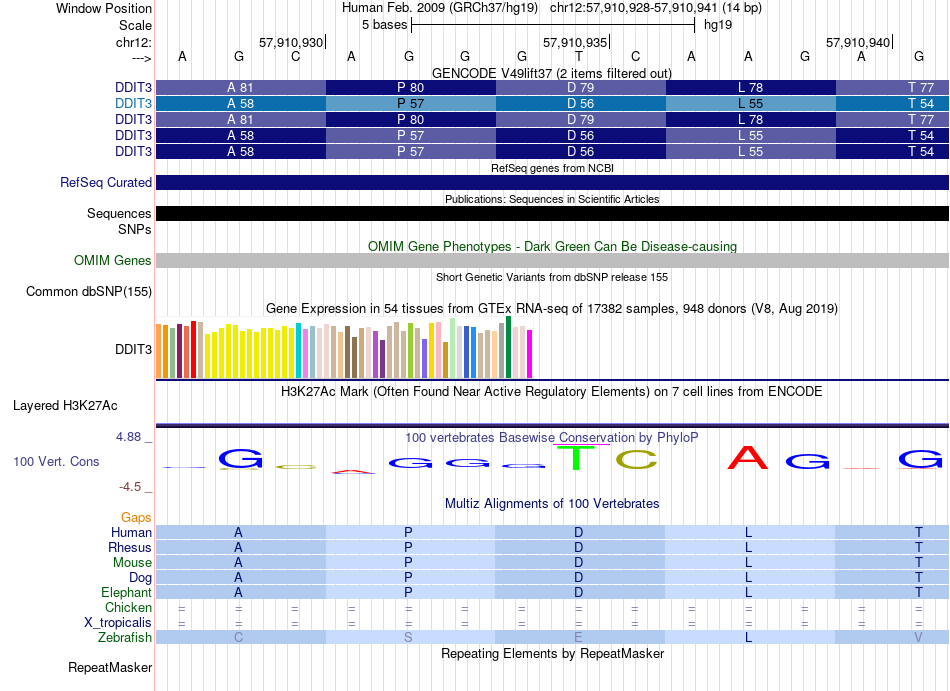Click the D residue in Mouse row
The width and height of the screenshot is (950, 691).
(x=579, y=563)
